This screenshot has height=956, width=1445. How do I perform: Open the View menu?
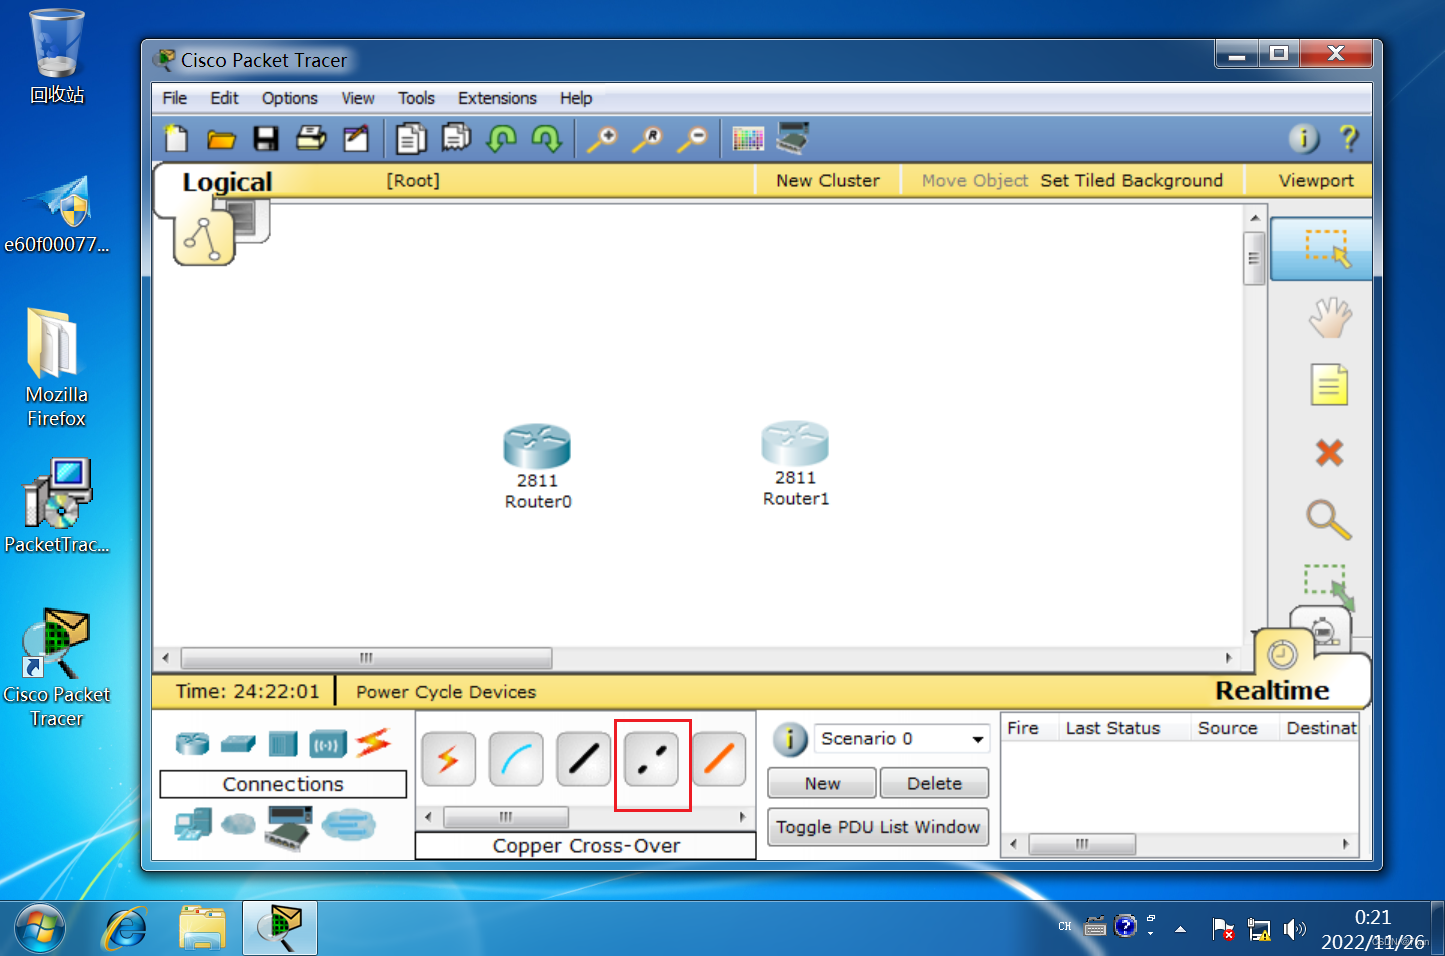click(x=358, y=98)
